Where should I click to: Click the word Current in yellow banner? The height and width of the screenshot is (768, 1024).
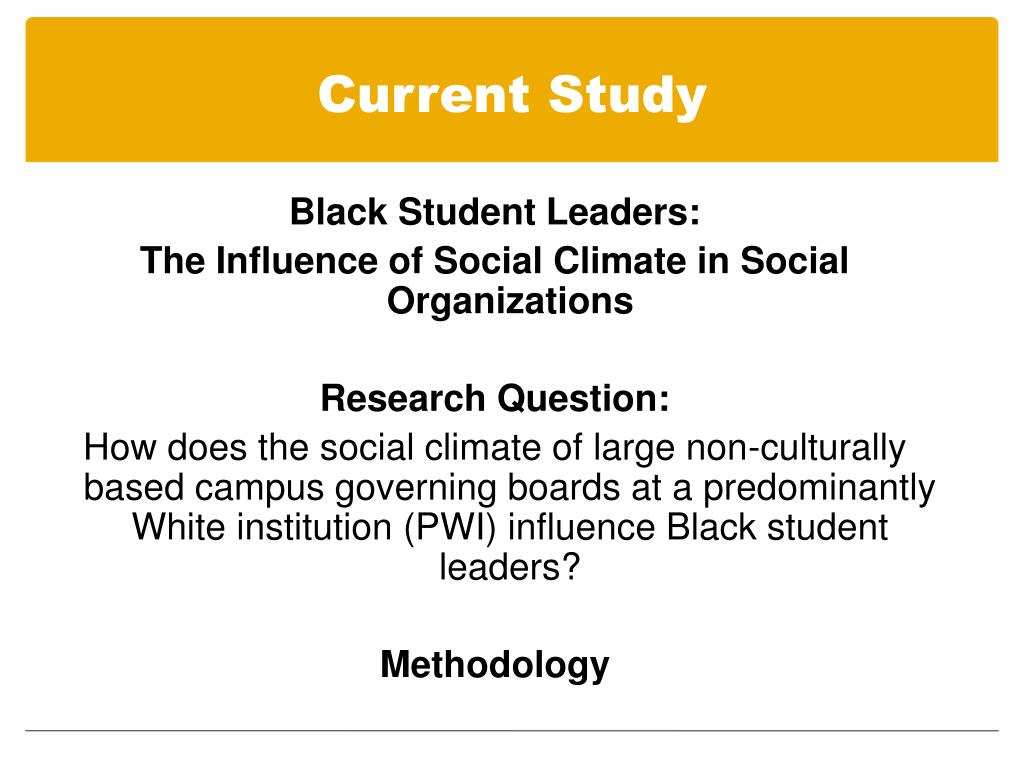[423, 95]
